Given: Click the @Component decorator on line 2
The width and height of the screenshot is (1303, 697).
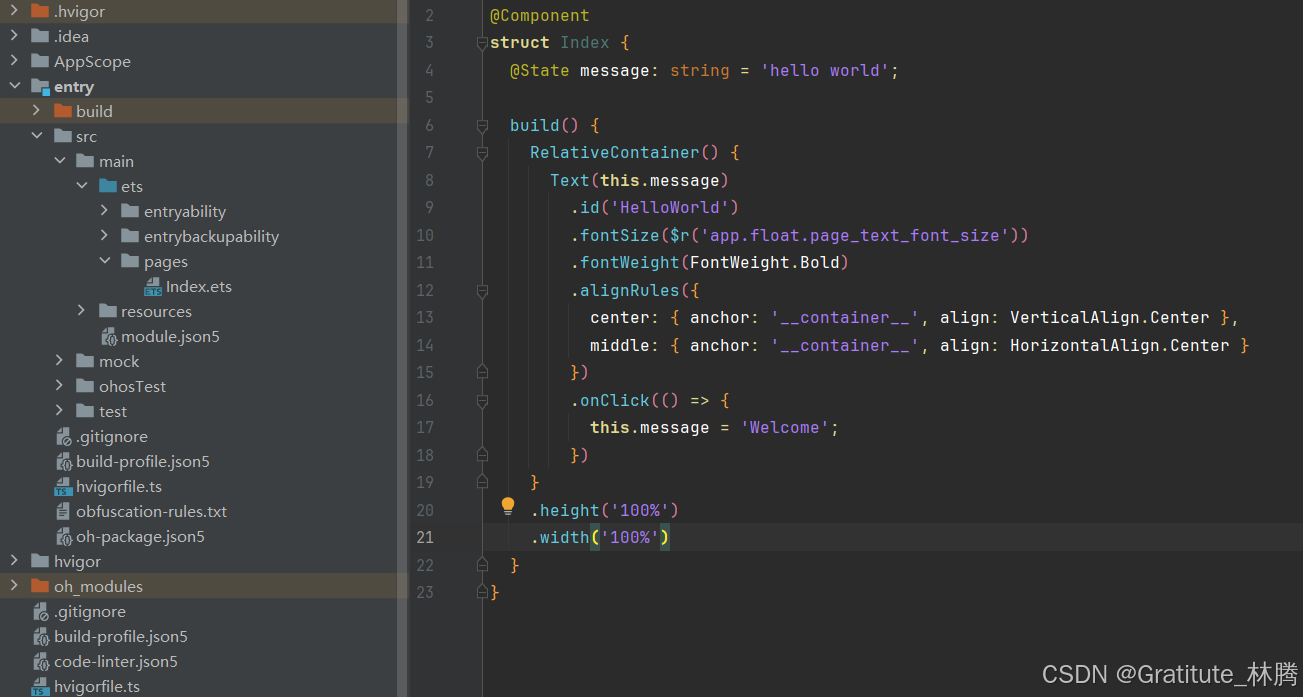Looking at the screenshot, I should coord(540,16).
